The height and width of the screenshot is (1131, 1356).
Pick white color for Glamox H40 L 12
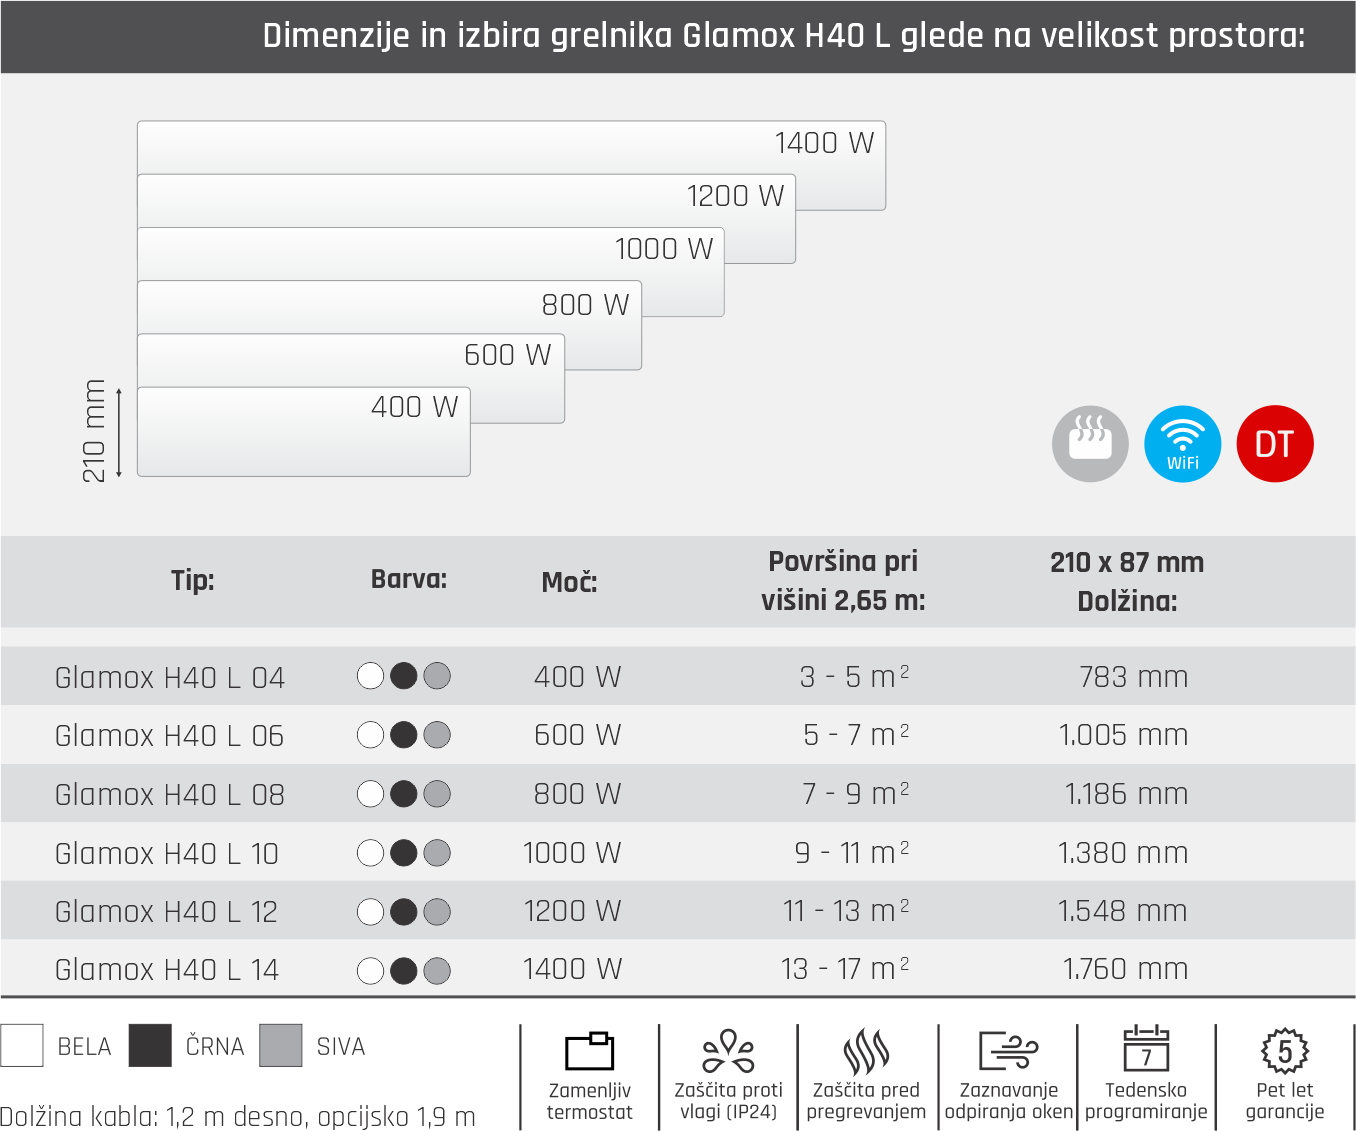(x=371, y=912)
